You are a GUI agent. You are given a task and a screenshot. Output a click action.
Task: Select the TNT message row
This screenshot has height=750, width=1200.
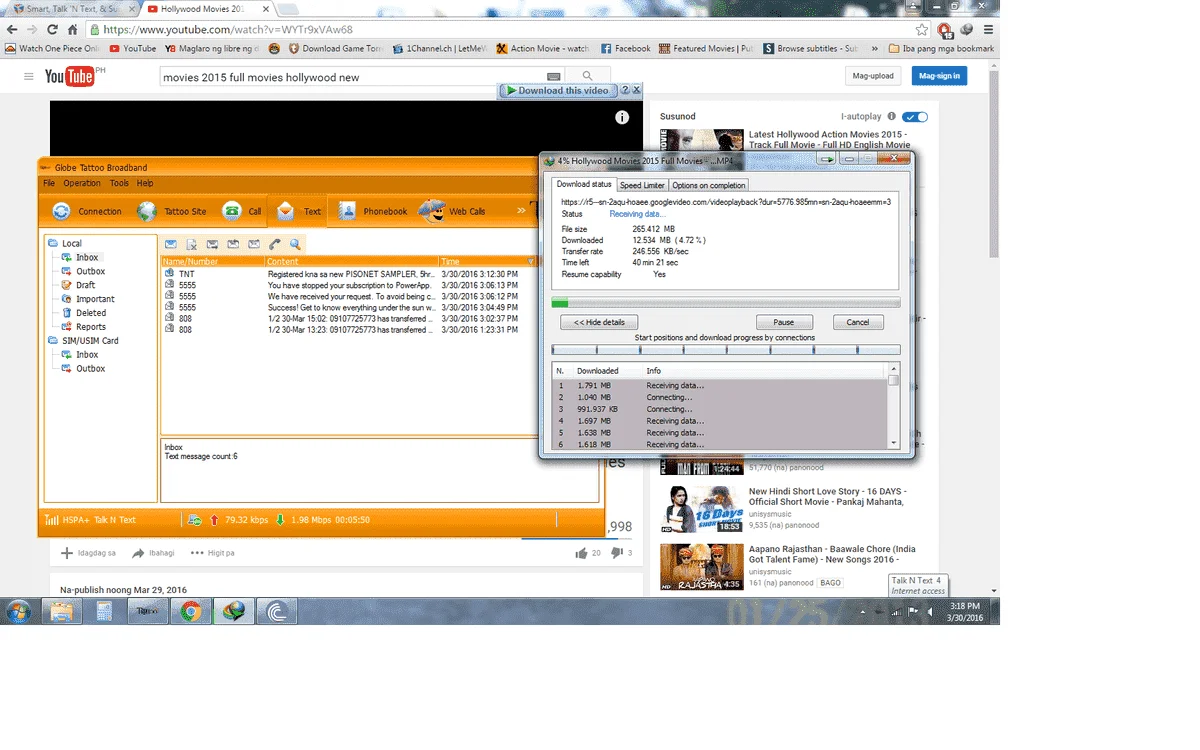pyautogui.click(x=350, y=273)
